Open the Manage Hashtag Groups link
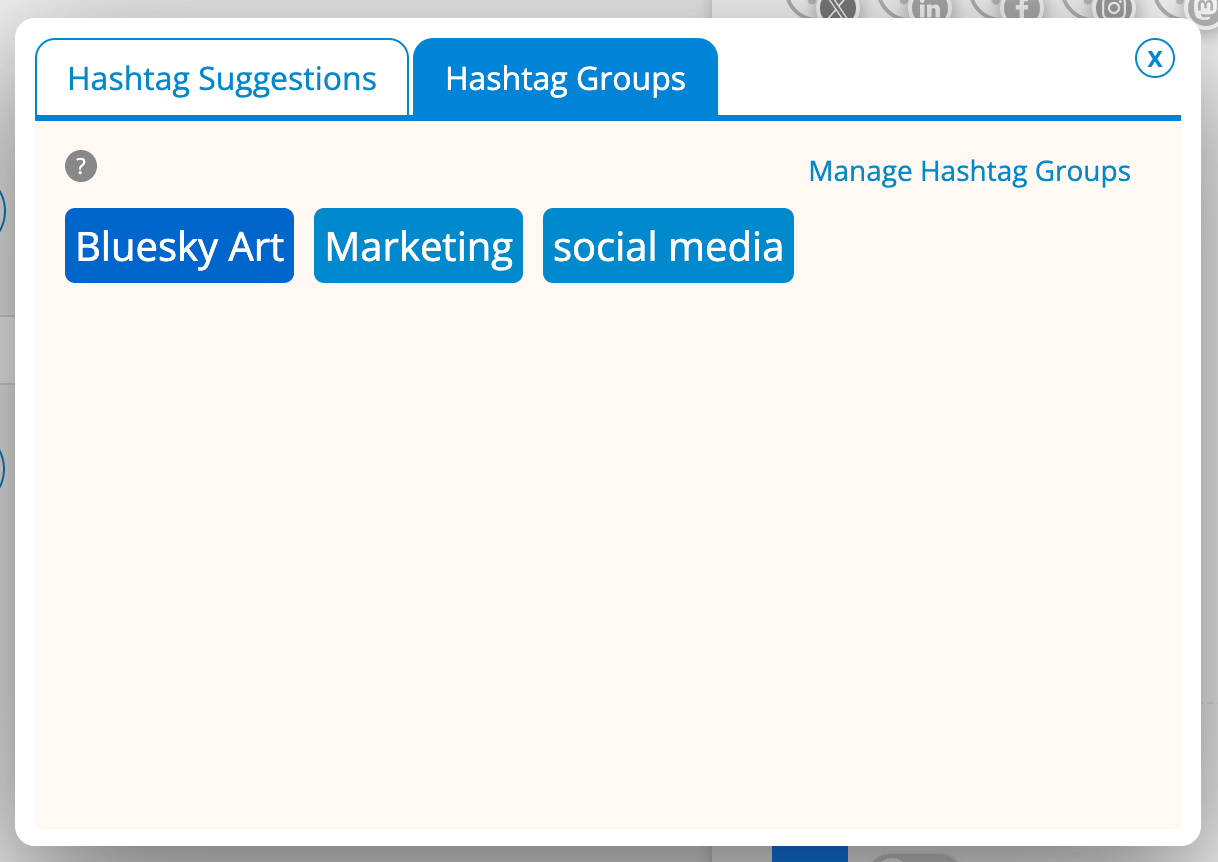The image size is (1218, 862). coord(969,171)
